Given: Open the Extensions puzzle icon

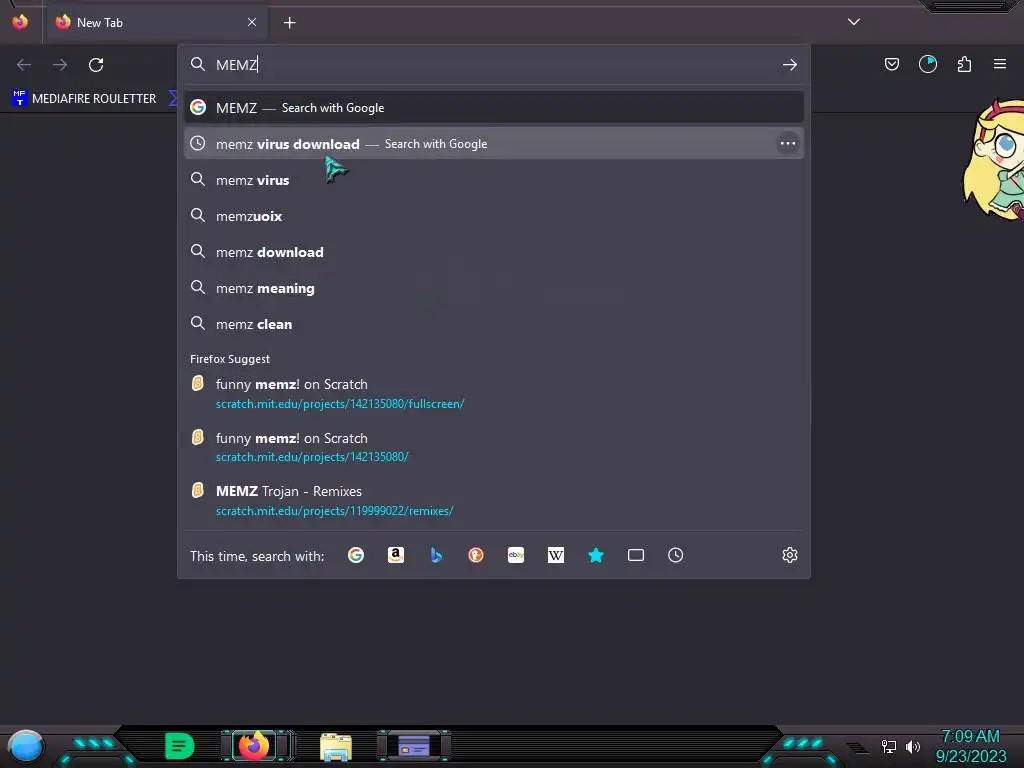Looking at the screenshot, I should pyautogui.click(x=964, y=64).
